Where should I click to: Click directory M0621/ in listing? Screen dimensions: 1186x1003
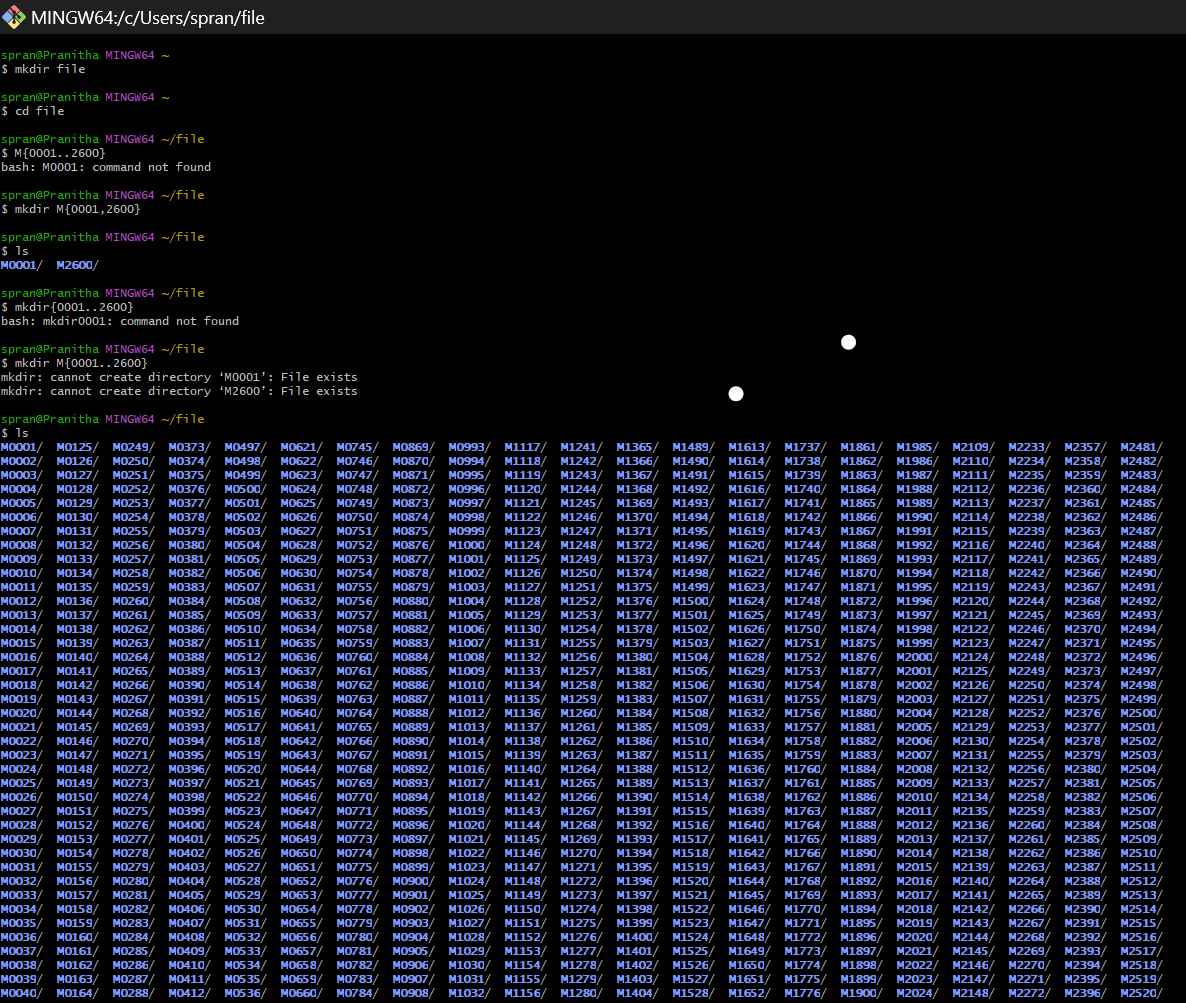tap(301, 447)
